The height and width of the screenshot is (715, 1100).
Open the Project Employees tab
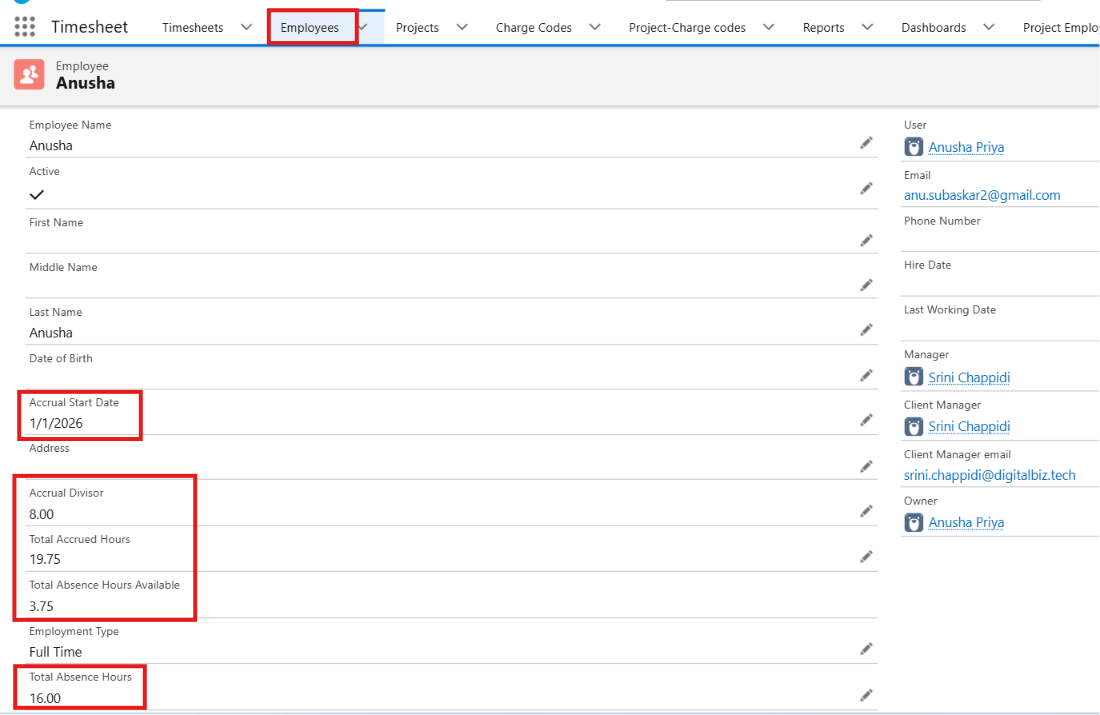point(1061,27)
